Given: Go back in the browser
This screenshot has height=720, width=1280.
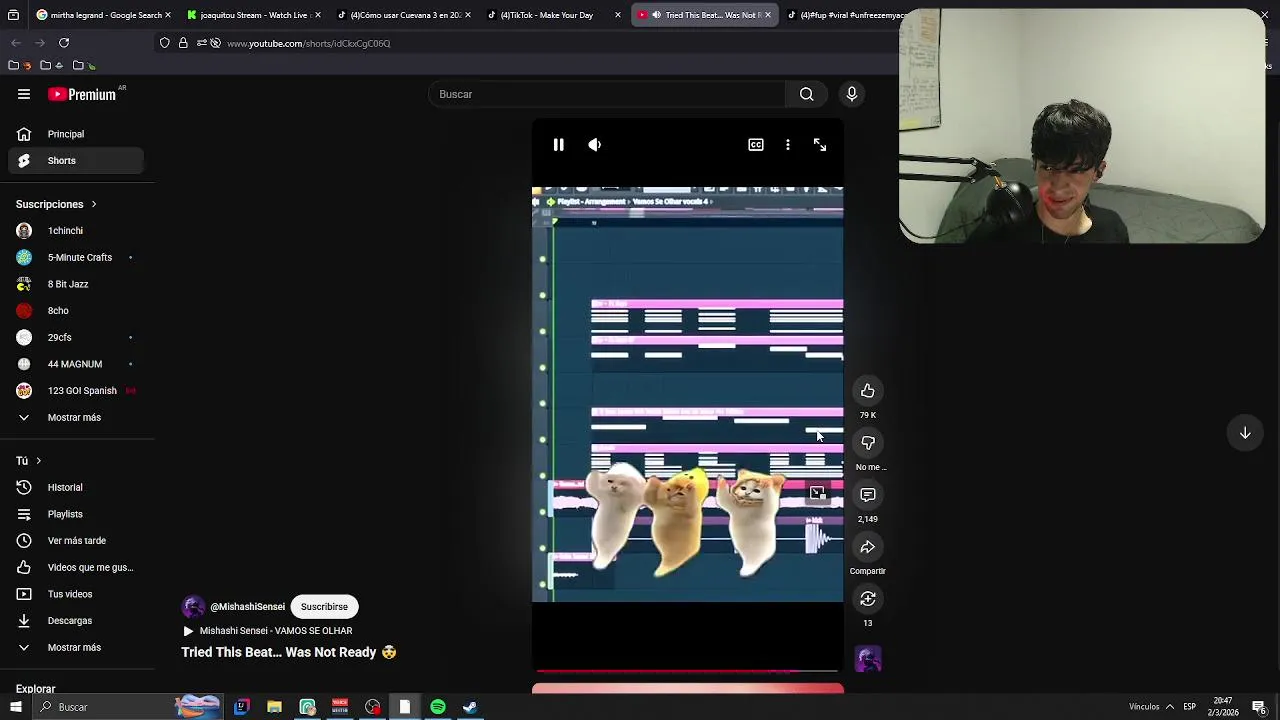Looking at the screenshot, I should tap(16, 43).
